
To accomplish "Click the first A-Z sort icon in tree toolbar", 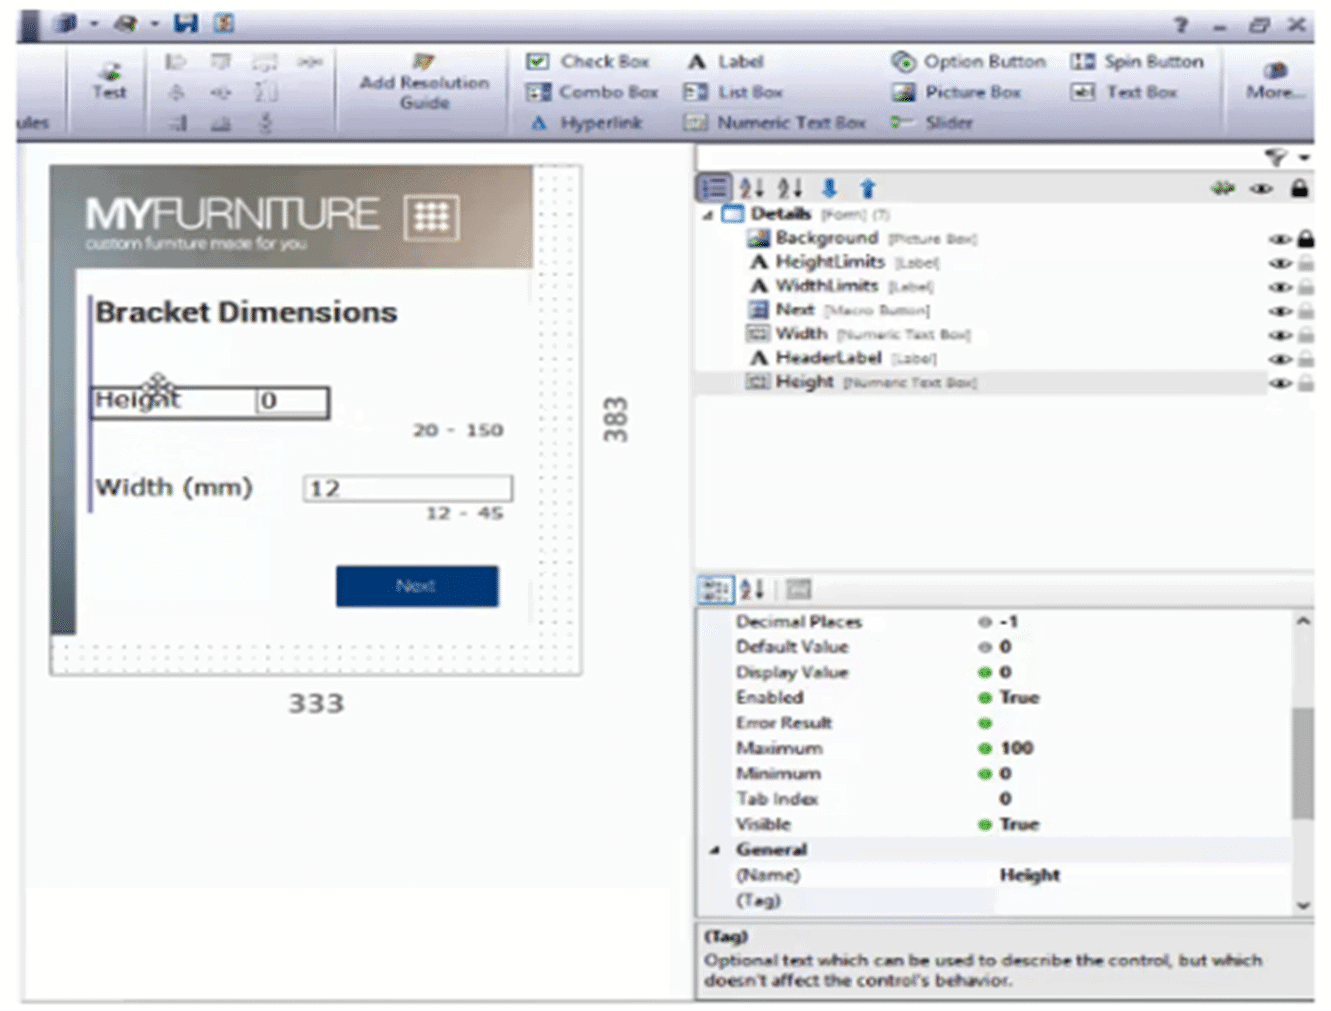I will coord(752,187).
